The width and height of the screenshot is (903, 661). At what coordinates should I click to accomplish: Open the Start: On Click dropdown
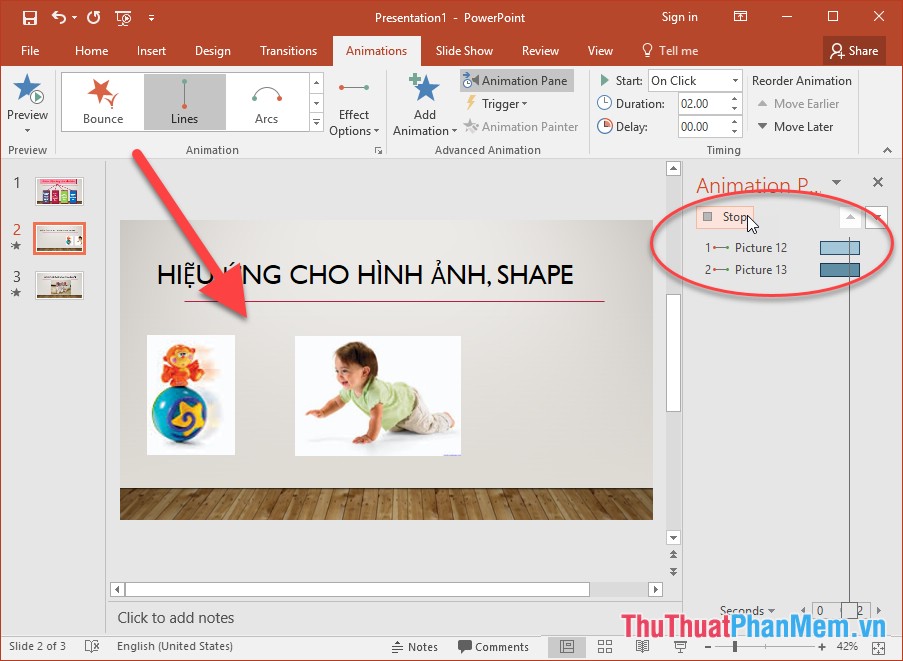click(694, 80)
